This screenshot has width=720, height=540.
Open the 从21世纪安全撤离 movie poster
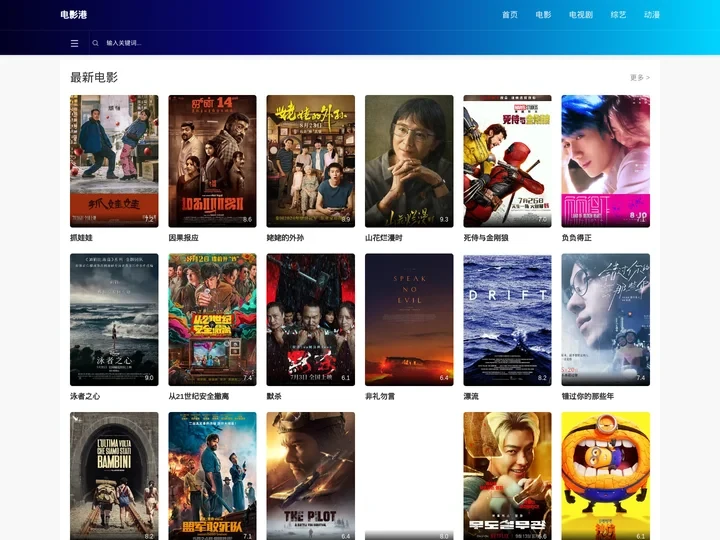click(212, 320)
